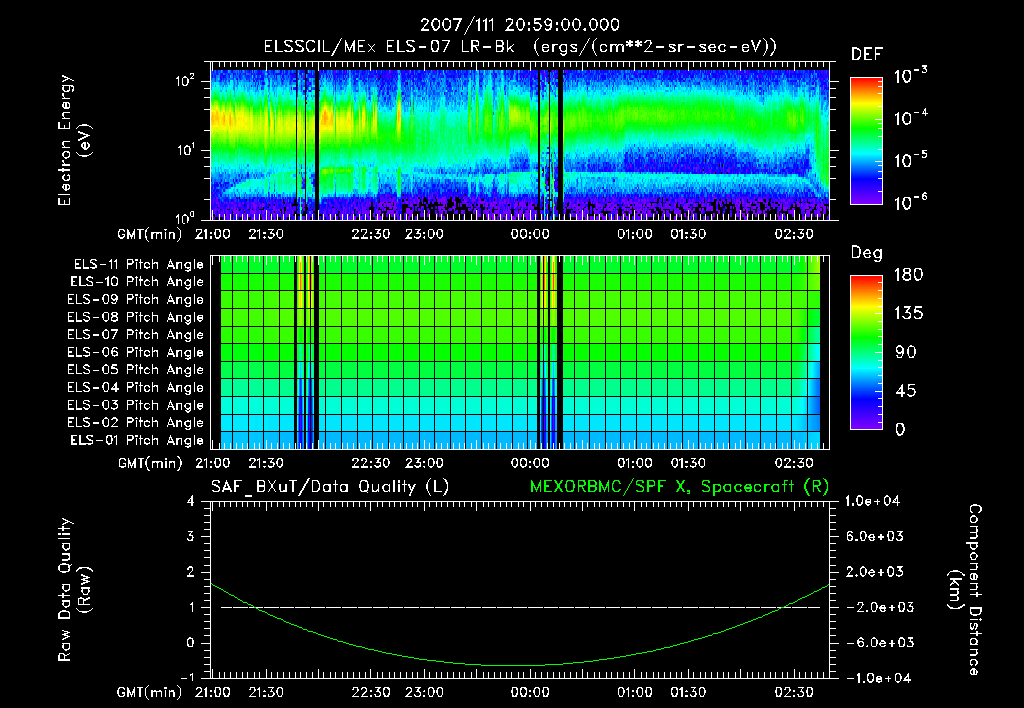Screen dimensions: 1024x708
Task: Click the 45 tick on Deg scale
Action: pos(906,391)
